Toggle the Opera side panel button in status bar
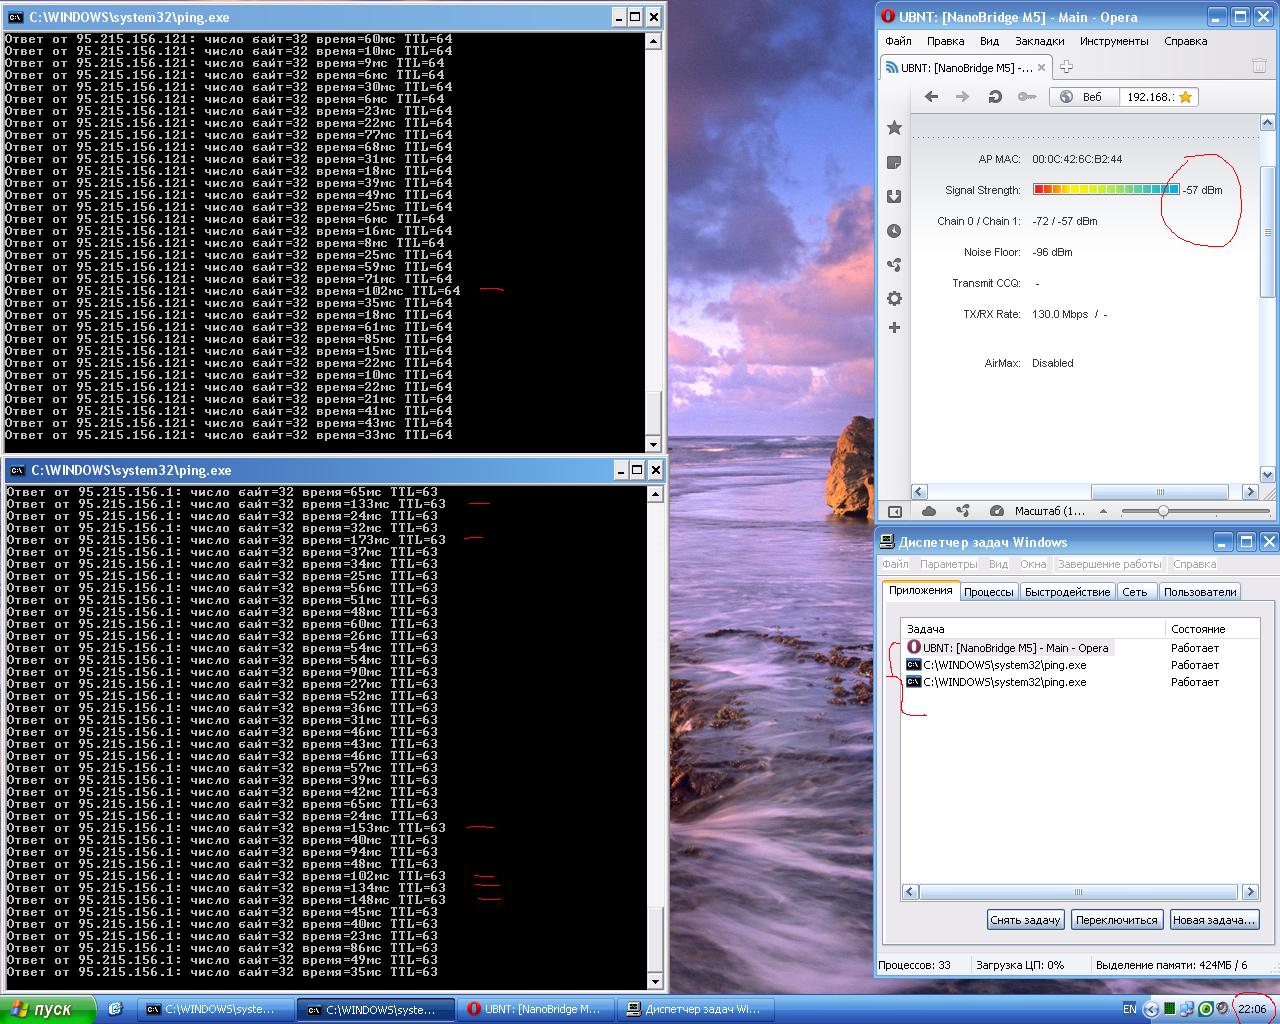Viewport: 1280px width, 1024px height. (x=895, y=511)
